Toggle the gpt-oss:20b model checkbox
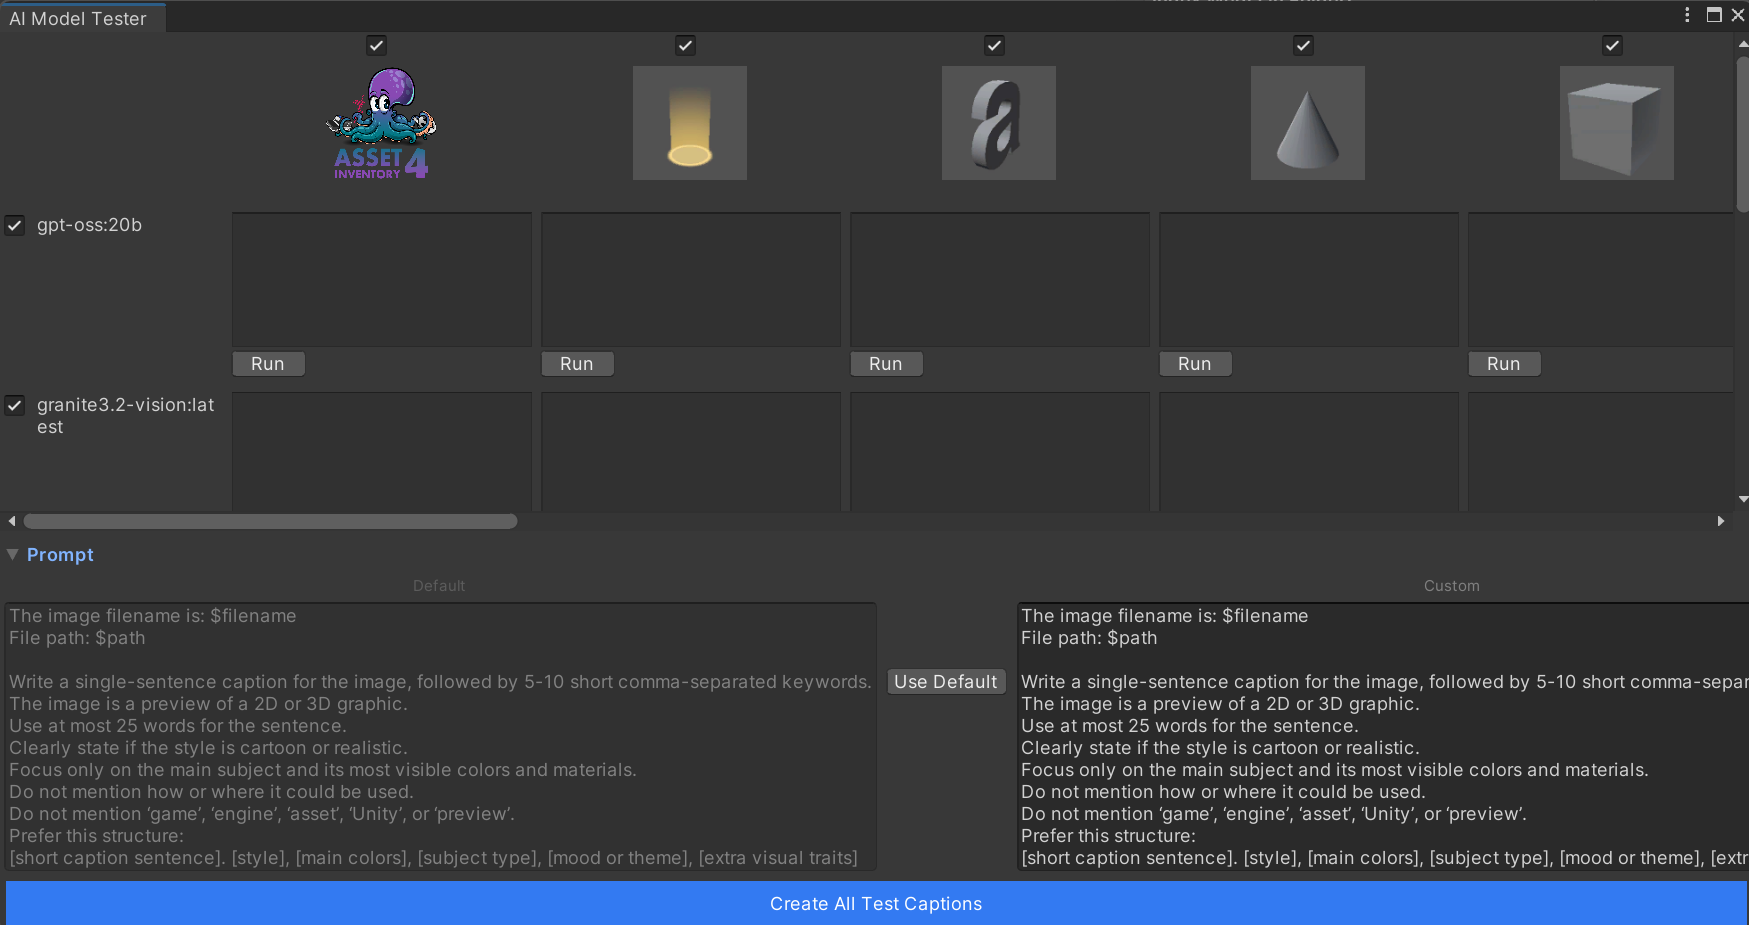The image size is (1749, 925). [15, 225]
